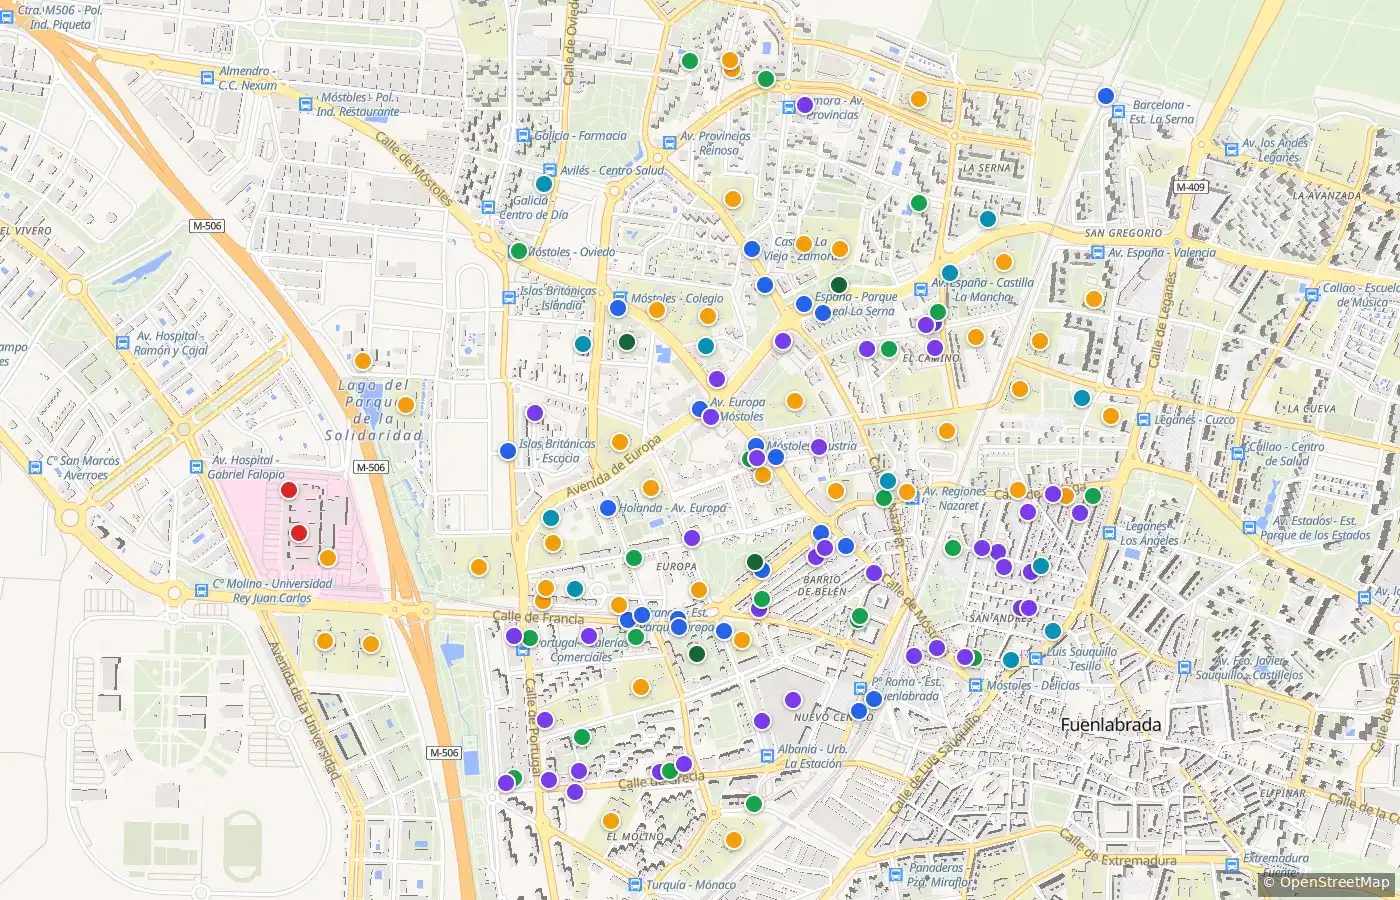Click the orange marker above the El Molino label
Image resolution: width=1400 pixels, height=900 pixels.
click(611, 821)
